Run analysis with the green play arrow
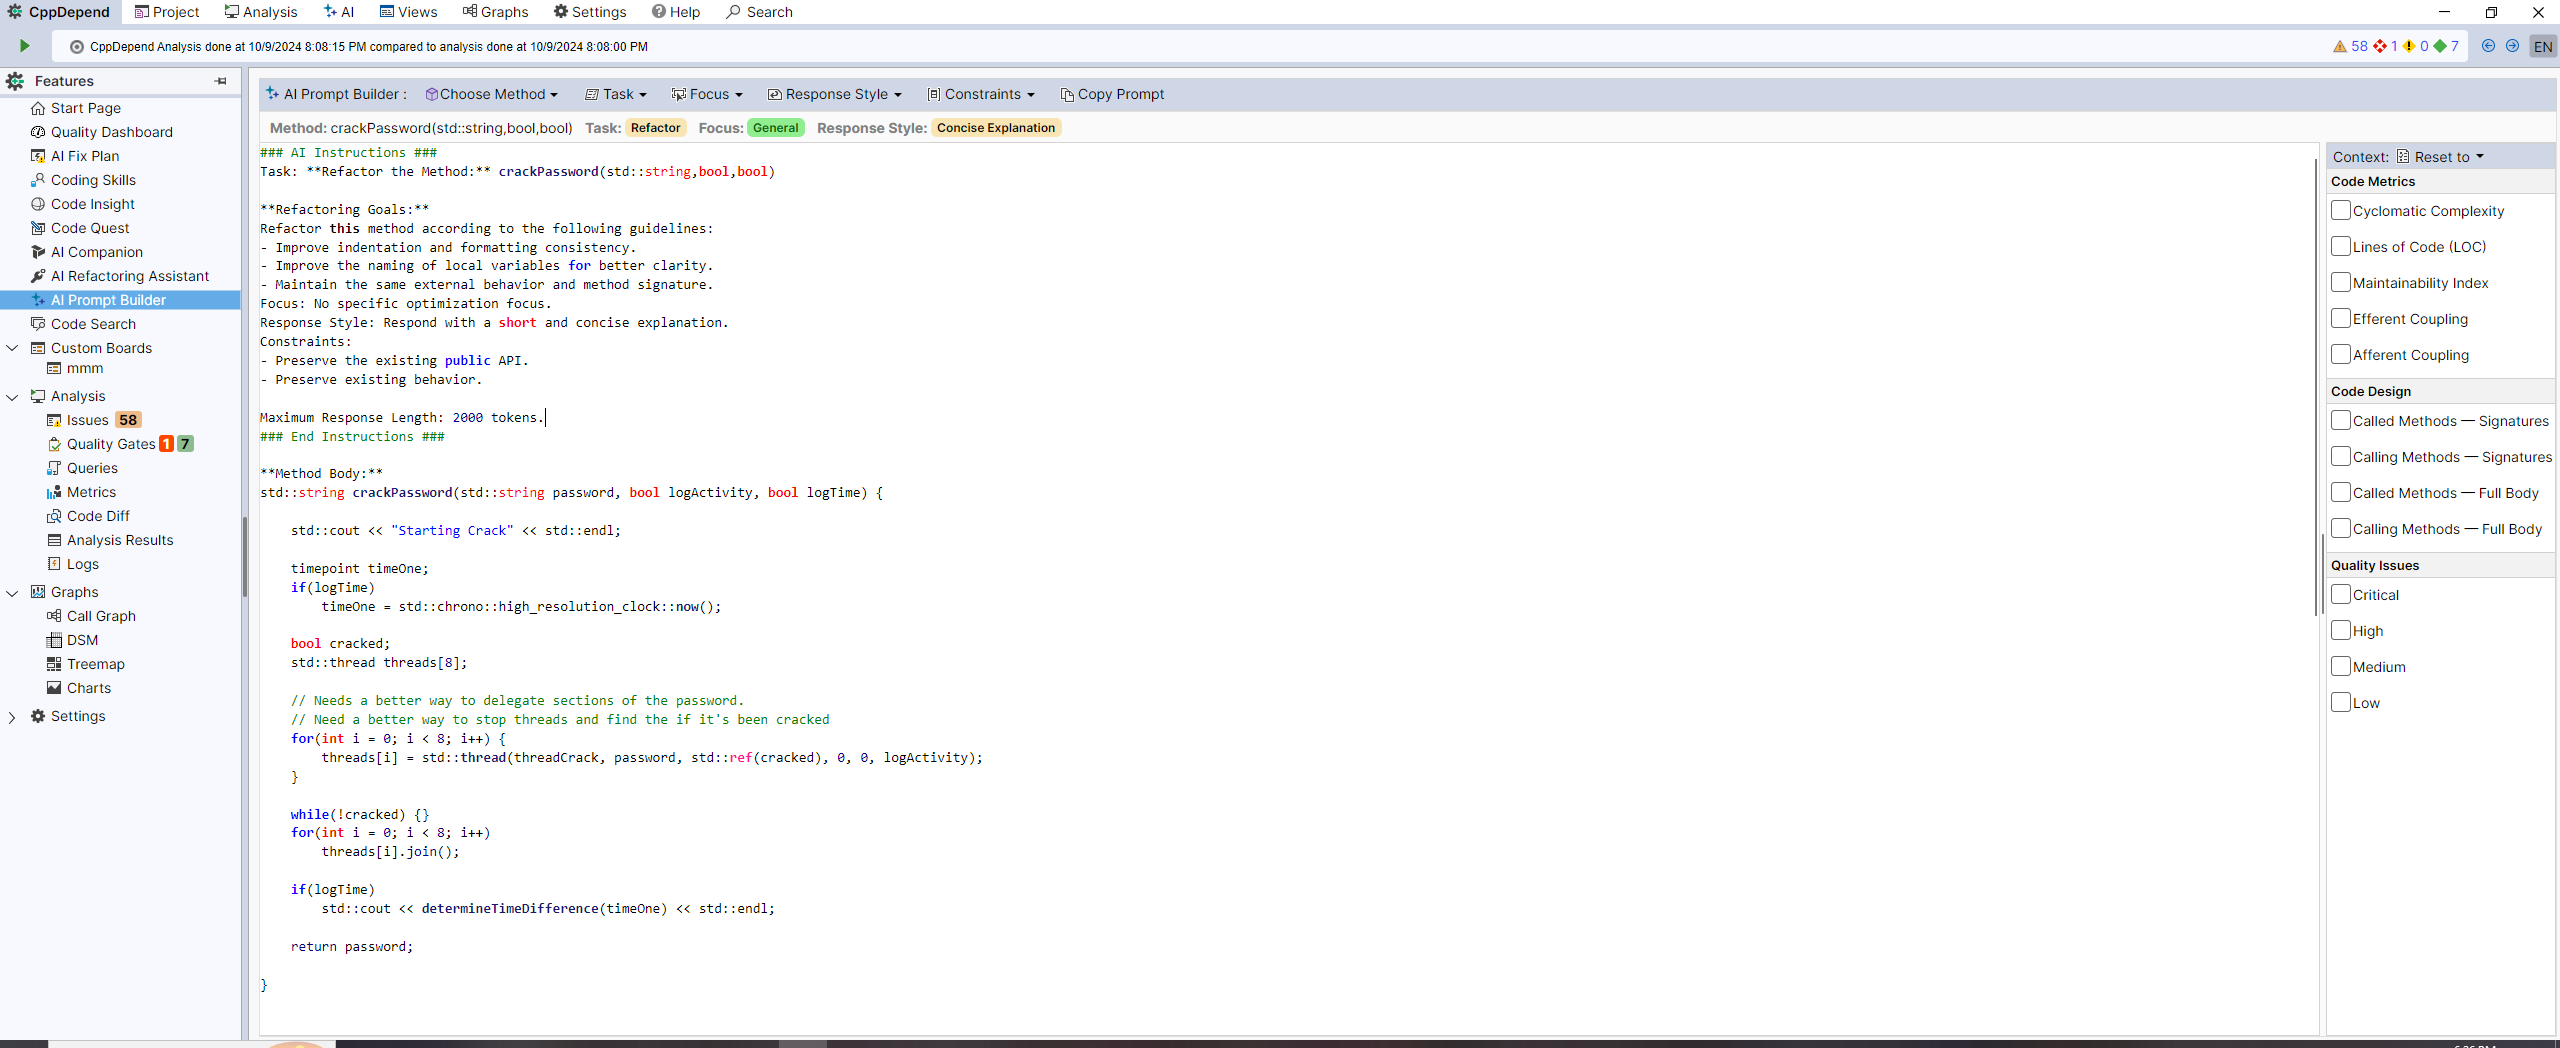Screen dimensions: 2560x1048 click(23, 45)
